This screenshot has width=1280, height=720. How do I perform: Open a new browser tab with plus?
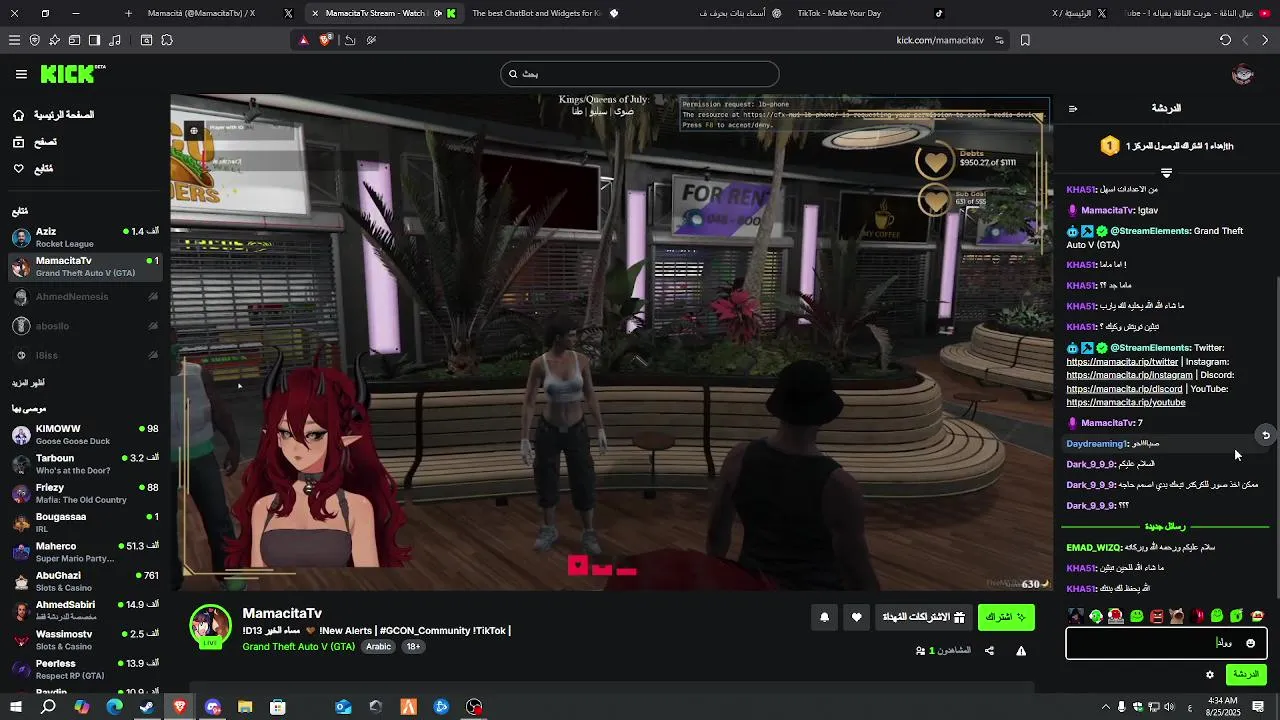(x=128, y=13)
